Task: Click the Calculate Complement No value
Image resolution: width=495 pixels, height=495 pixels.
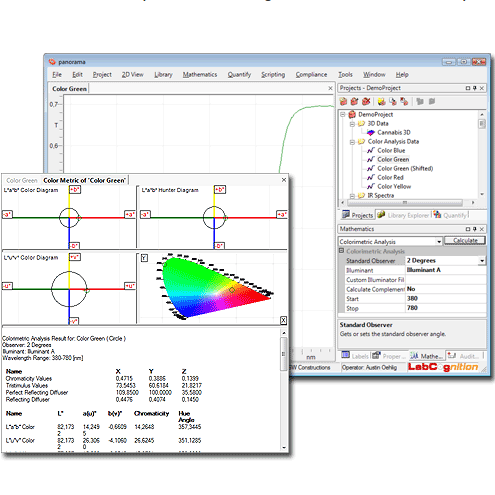Action: pyautogui.click(x=445, y=289)
